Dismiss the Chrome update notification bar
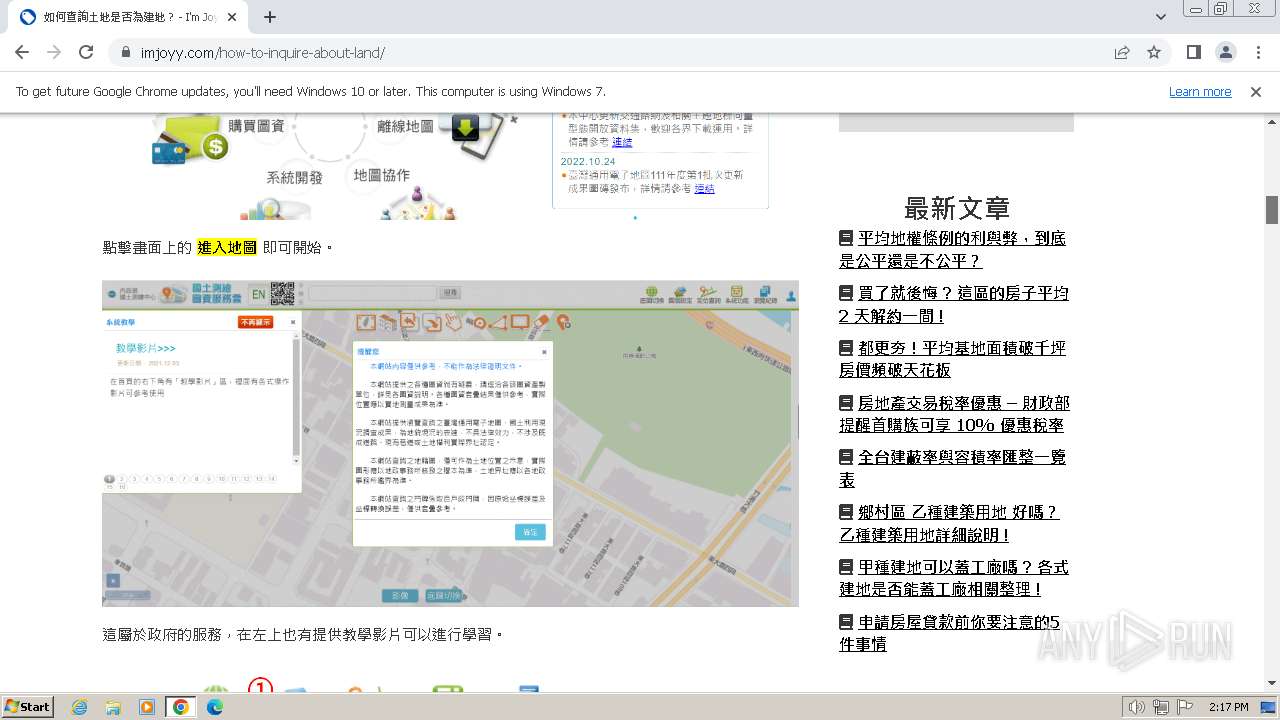 [x=1256, y=91]
